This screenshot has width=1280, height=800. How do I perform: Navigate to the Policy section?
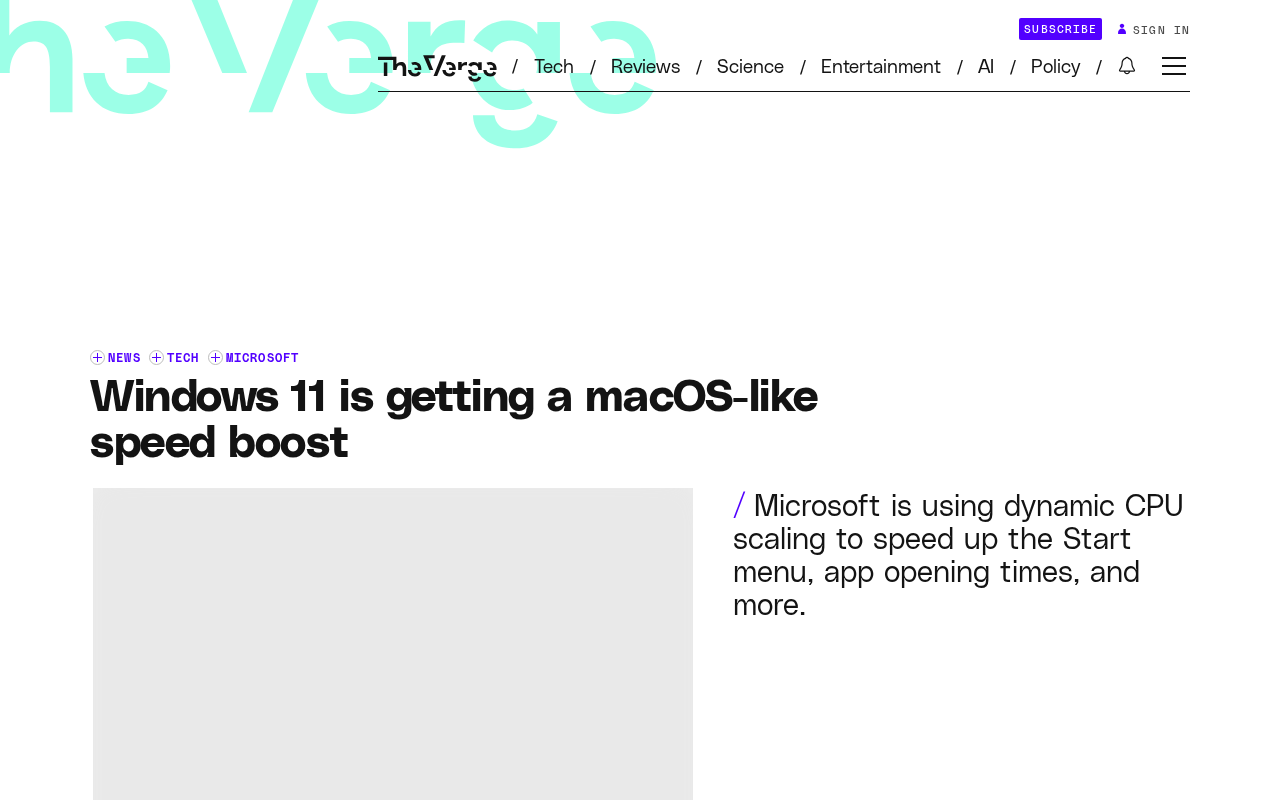(1055, 67)
